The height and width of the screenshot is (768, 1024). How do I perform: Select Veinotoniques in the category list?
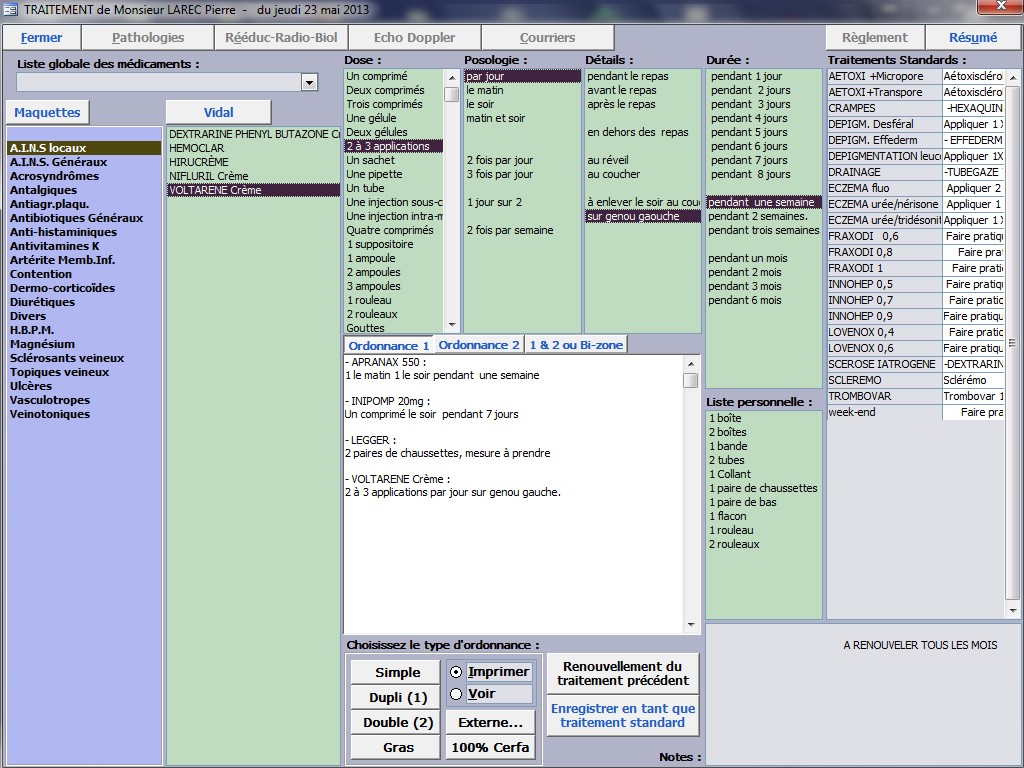(50, 414)
